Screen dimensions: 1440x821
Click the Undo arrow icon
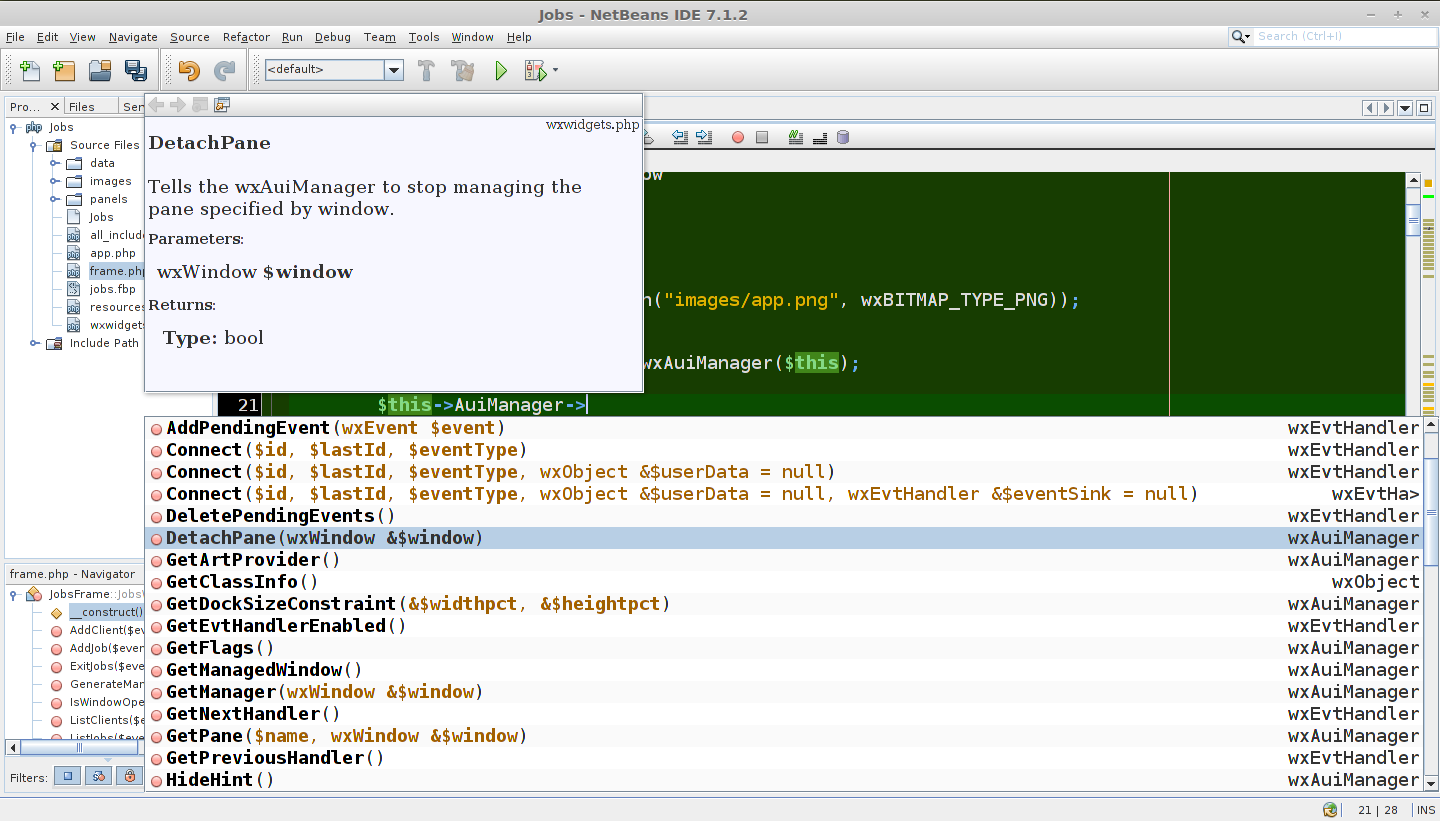189,70
